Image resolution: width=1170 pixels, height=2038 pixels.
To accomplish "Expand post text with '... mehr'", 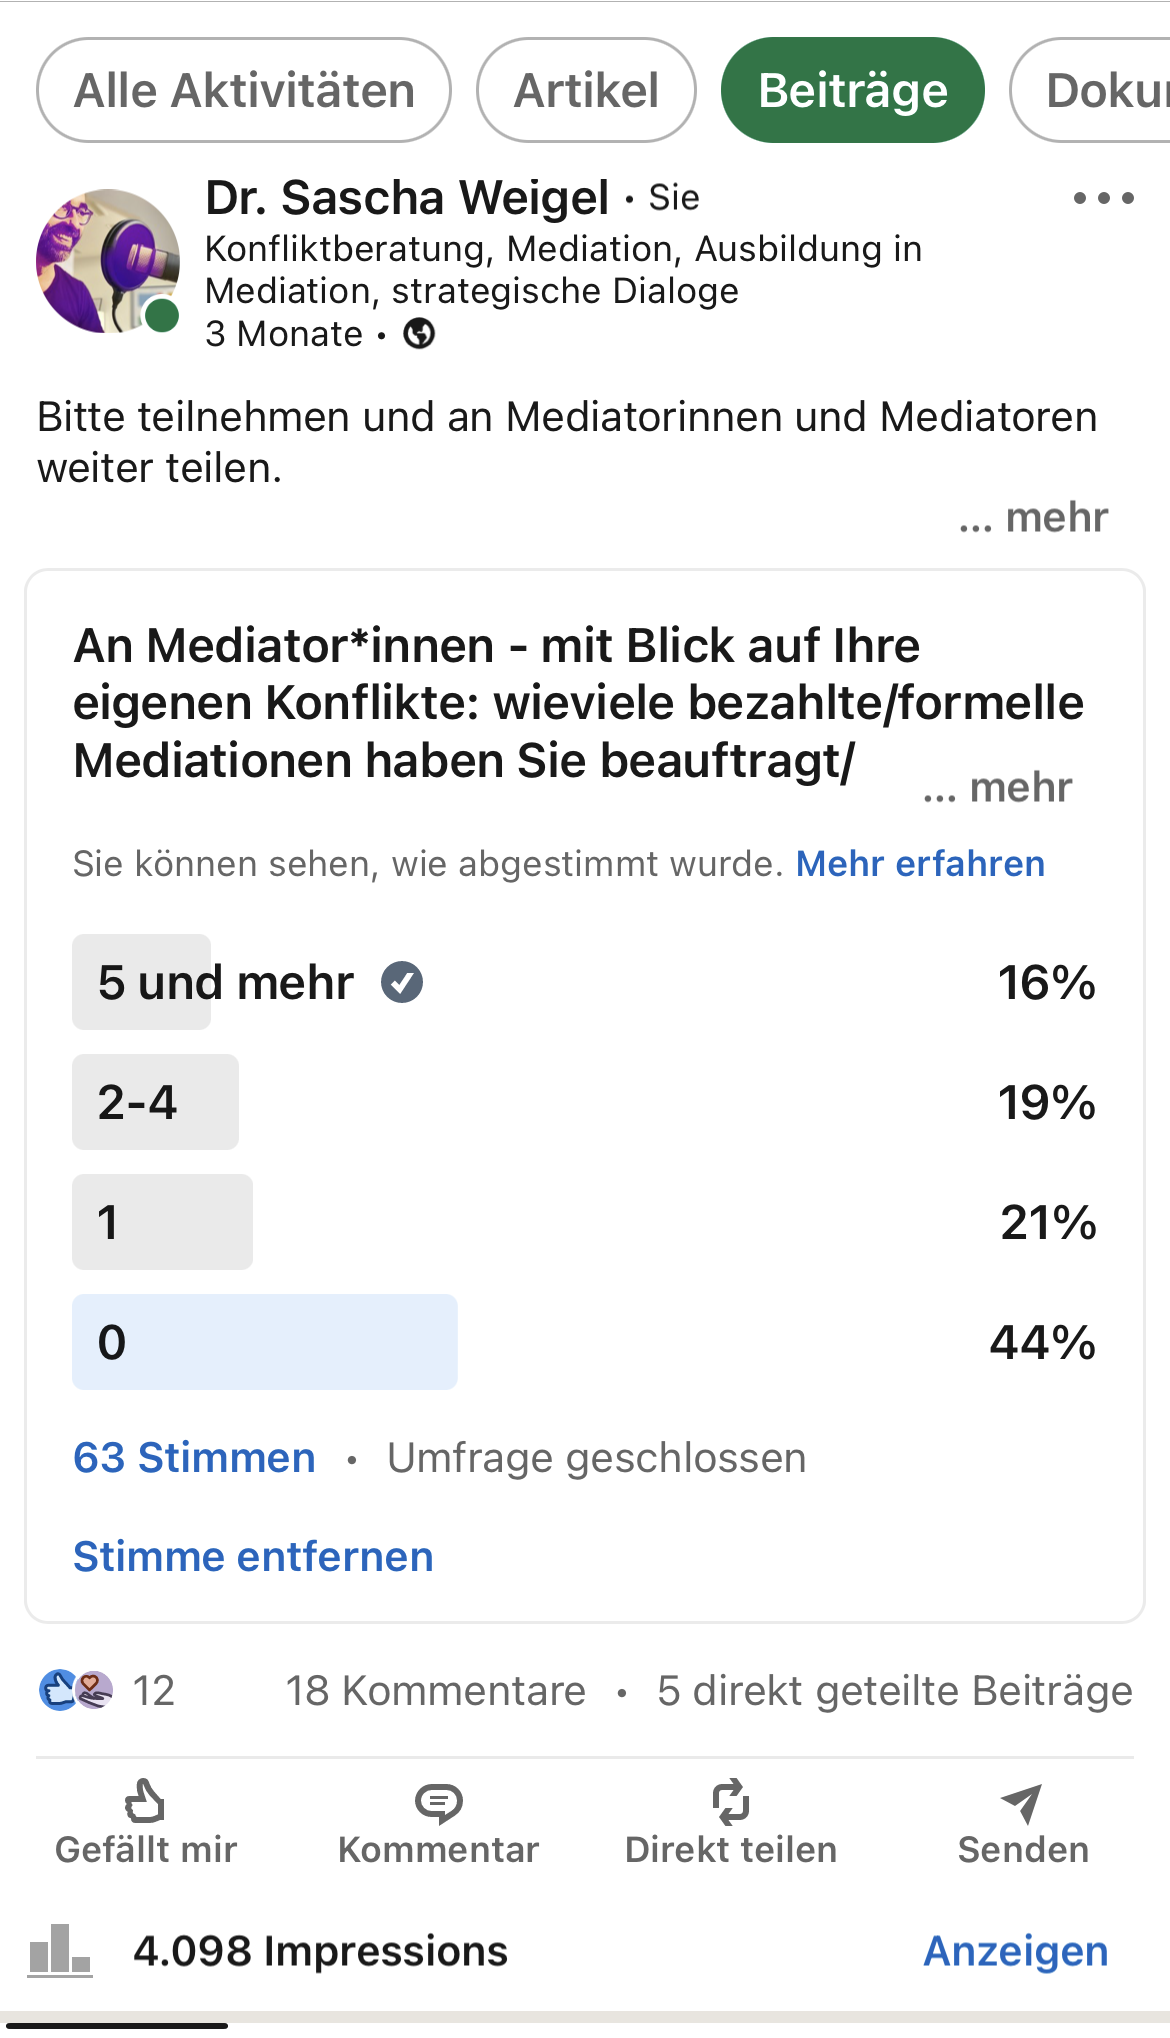I will (x=1033, y=517).
